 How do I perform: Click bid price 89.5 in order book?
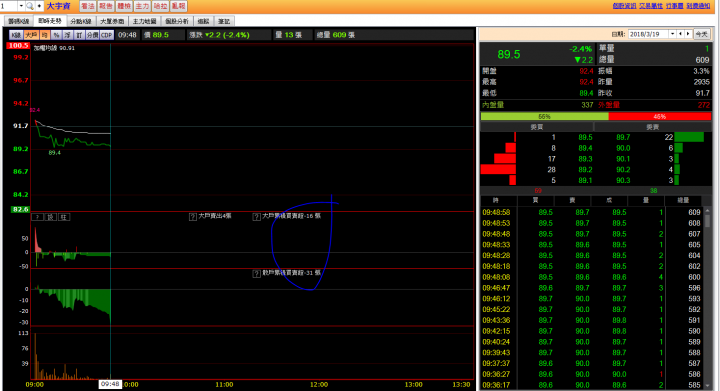(585, 137)
